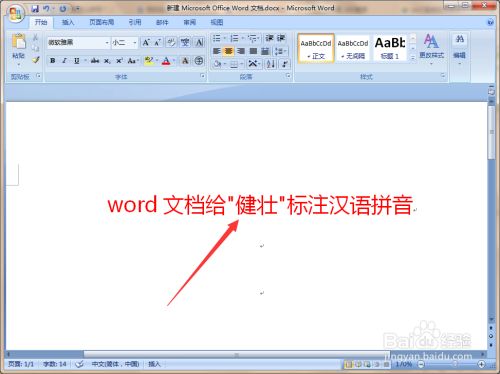
Task: Expand the 粘贴 paste options arrow
Action: [19, 64]
